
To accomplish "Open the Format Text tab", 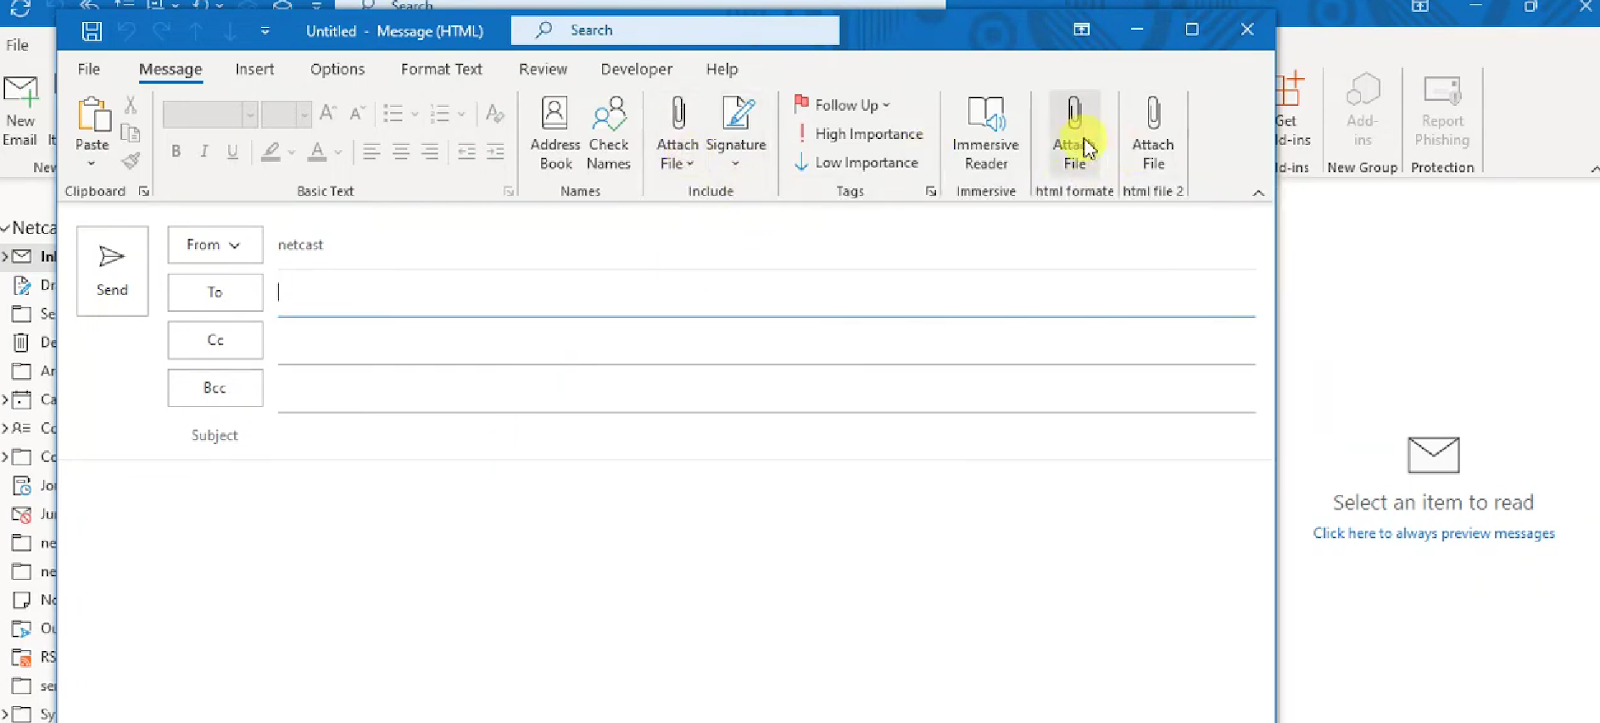I will [442, 69].
